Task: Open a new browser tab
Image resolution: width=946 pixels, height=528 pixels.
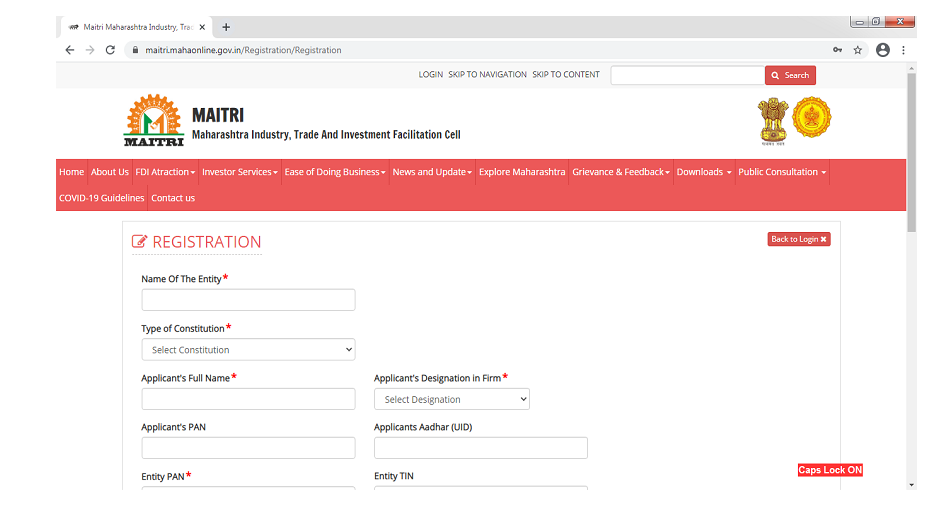Action: pyautogui.click(x=226, y=27)
